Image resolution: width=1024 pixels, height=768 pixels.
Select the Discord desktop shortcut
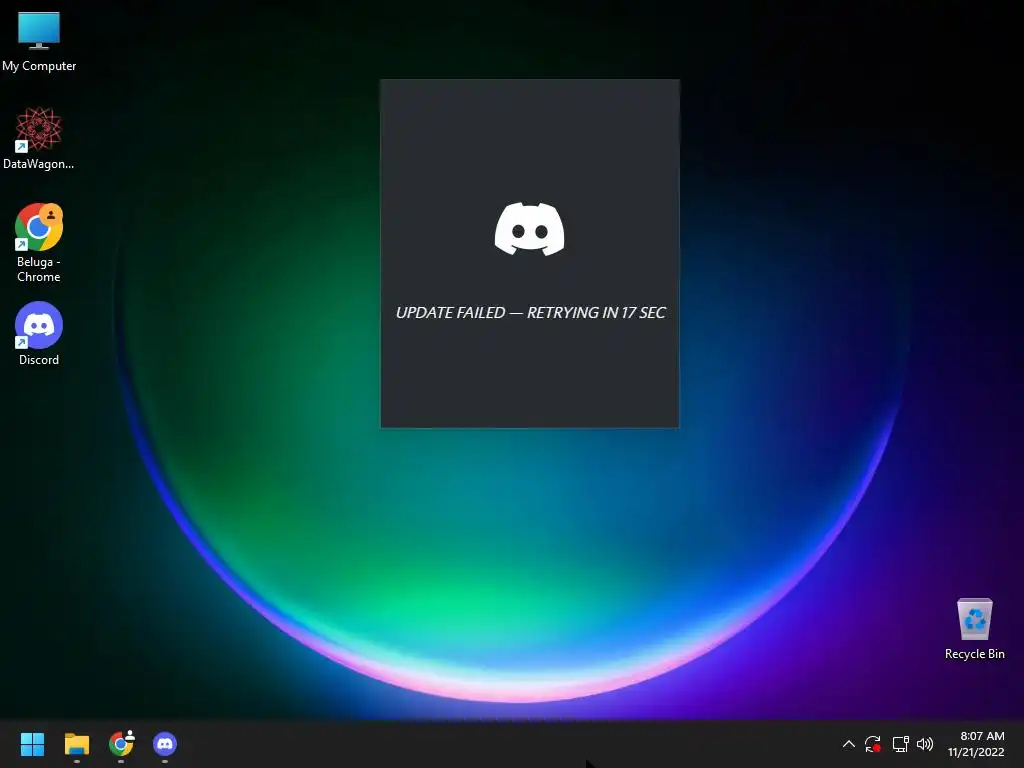(39, 333)
